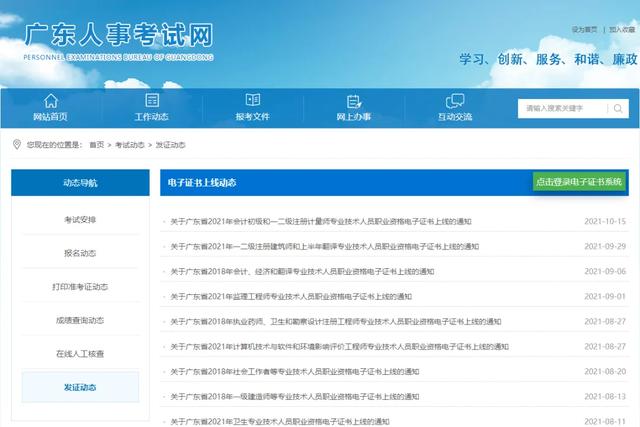Click the location pin icon in breadcrumb
Image resolution: width=640 pixels, height=427 pixels.
(x=17, y=145)
